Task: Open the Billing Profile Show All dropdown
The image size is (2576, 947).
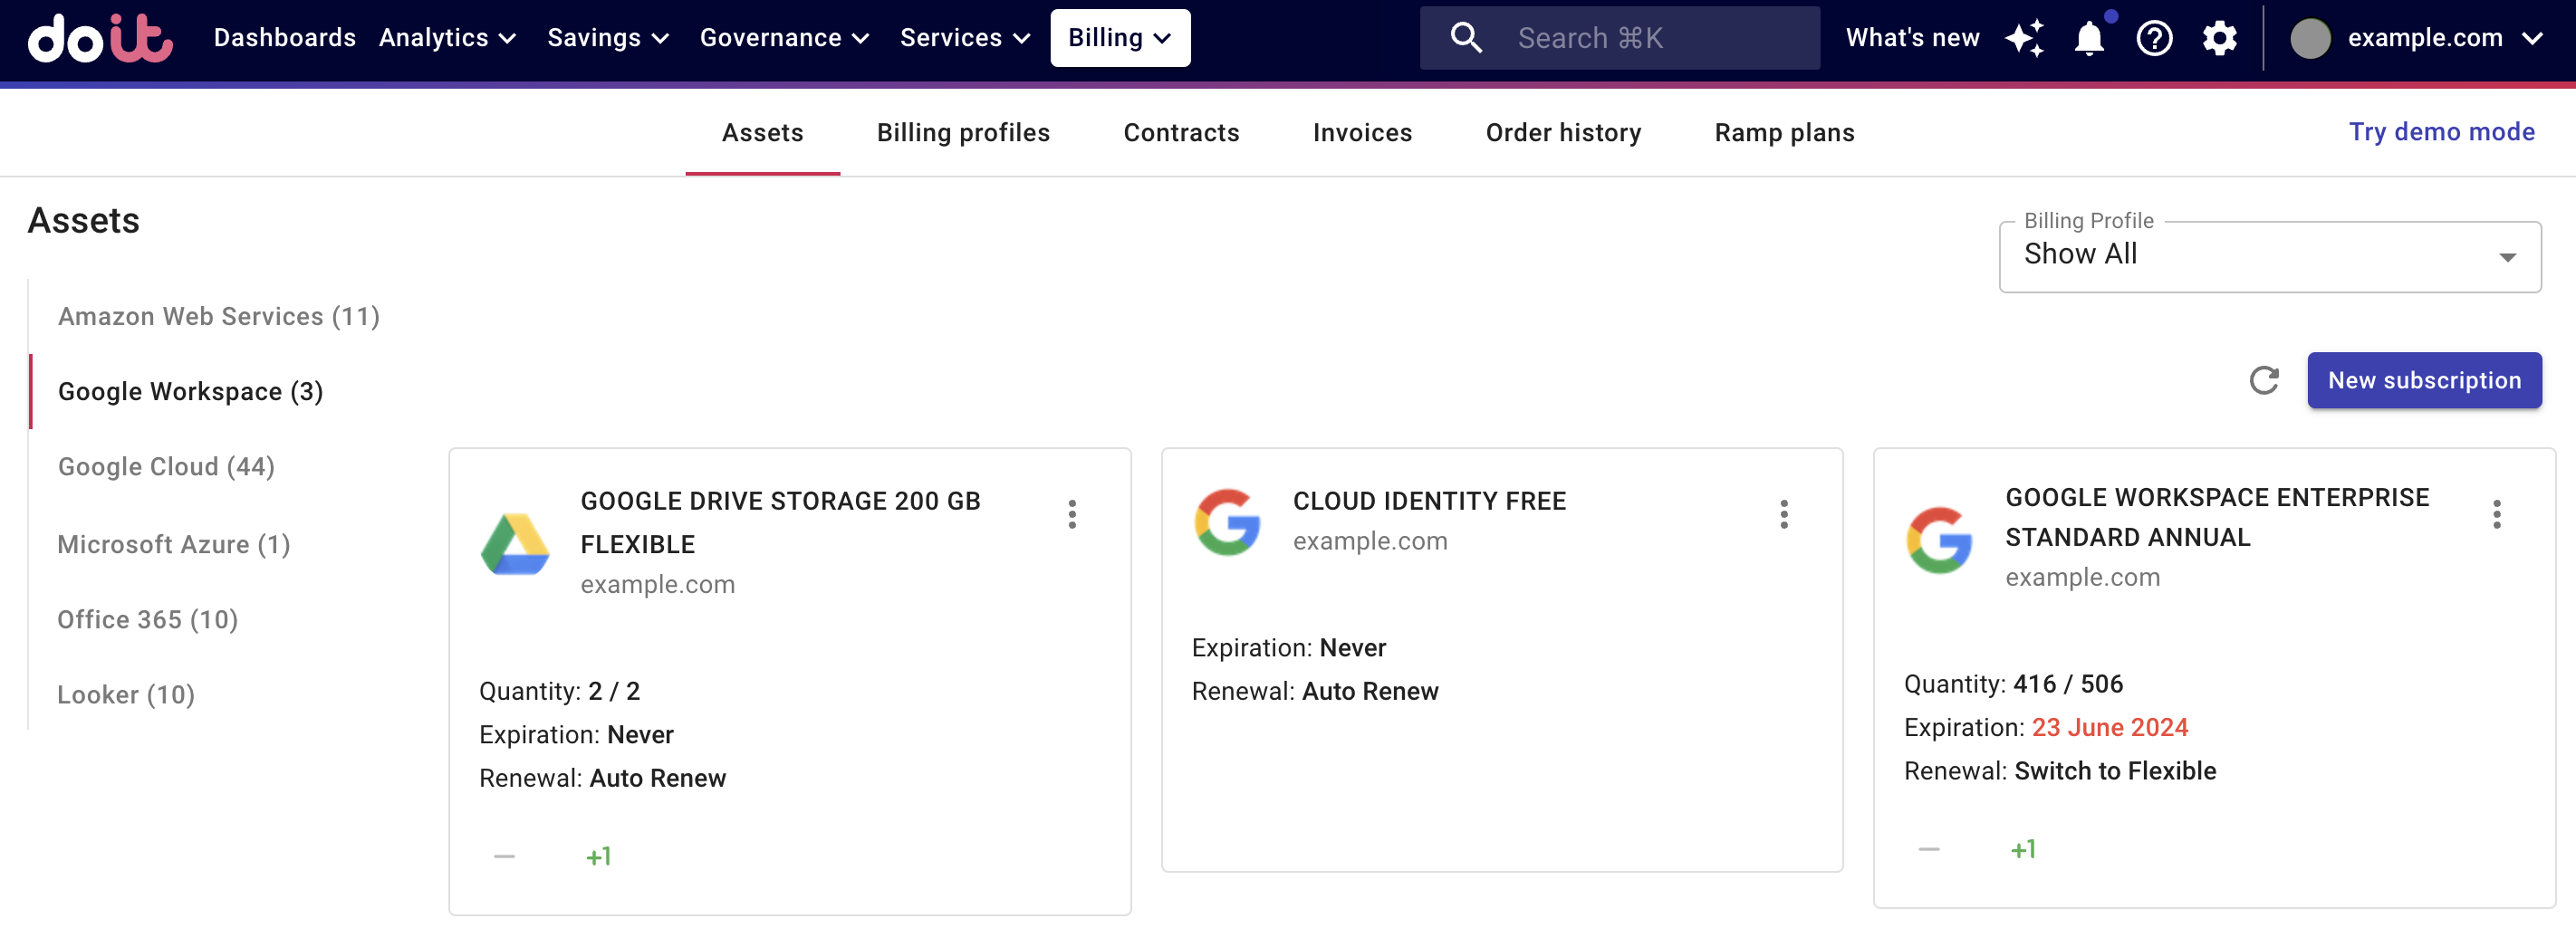Action: pyautogui.click(x=2270, y=256)
